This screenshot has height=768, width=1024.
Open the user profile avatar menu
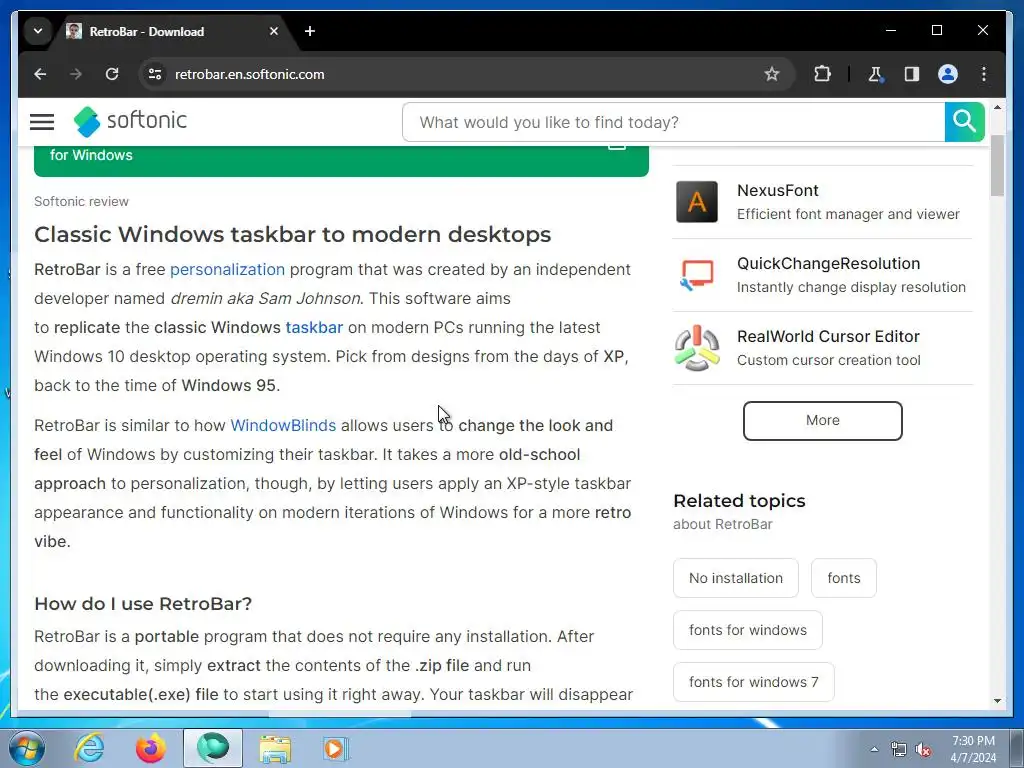pos(948,74)
